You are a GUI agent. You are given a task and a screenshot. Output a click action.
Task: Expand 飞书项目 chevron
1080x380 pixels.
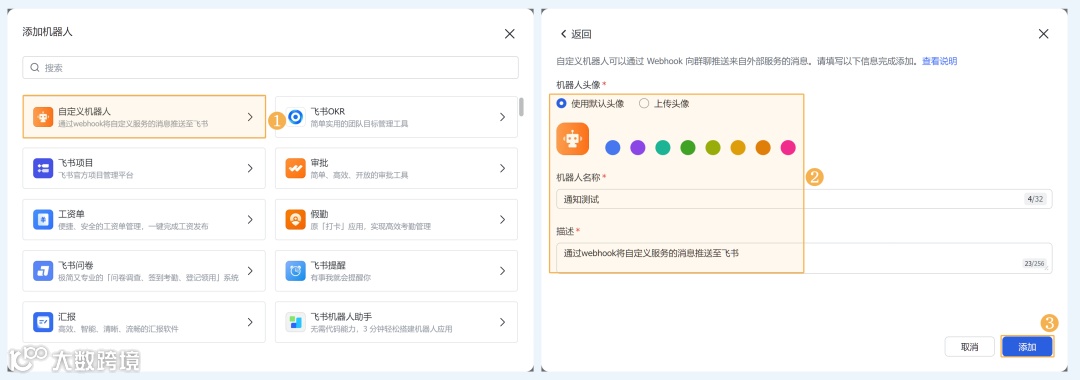250,168
